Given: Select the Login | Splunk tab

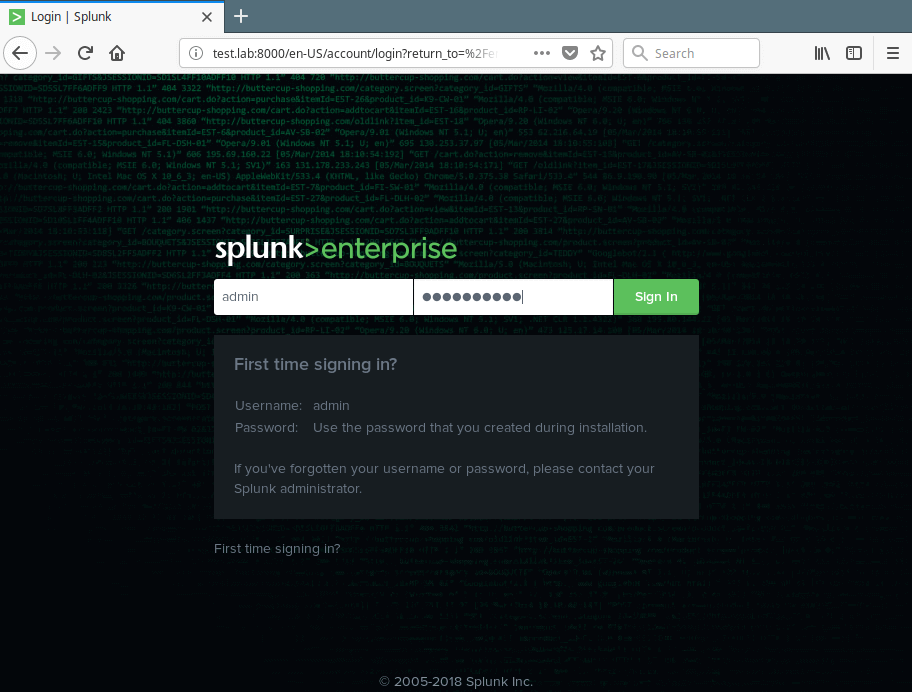Looking at the screenshot, I should click(x=100, y=17).
